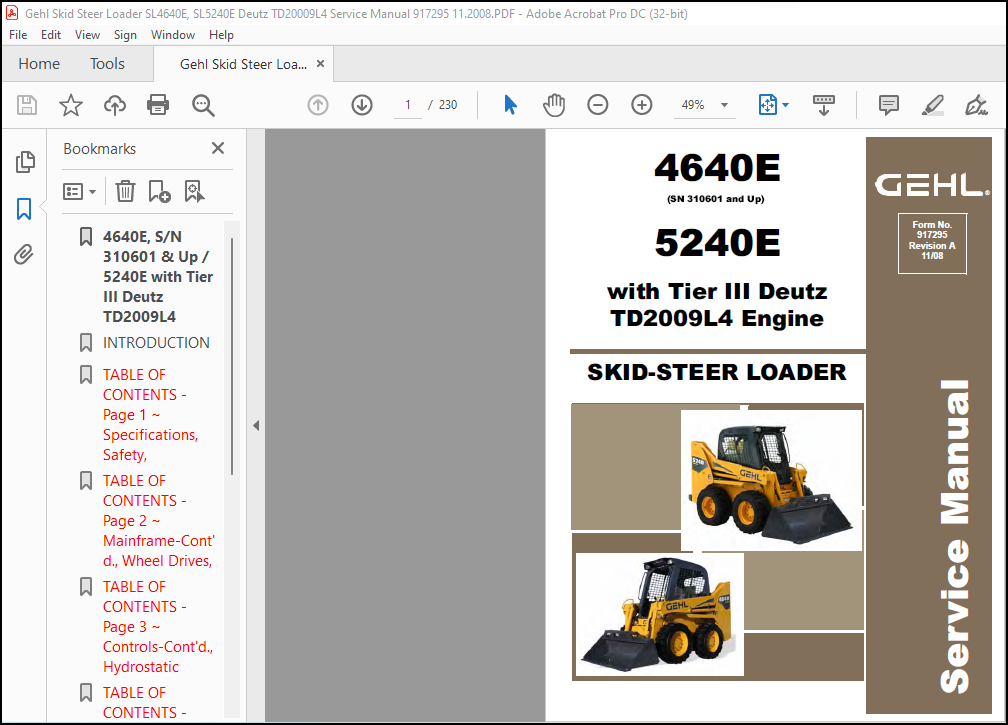Collapse the navigation pane with left arrow
The height and width of the screenshot is (725, 1008).
pyautogui.click(x=256, y=425)
